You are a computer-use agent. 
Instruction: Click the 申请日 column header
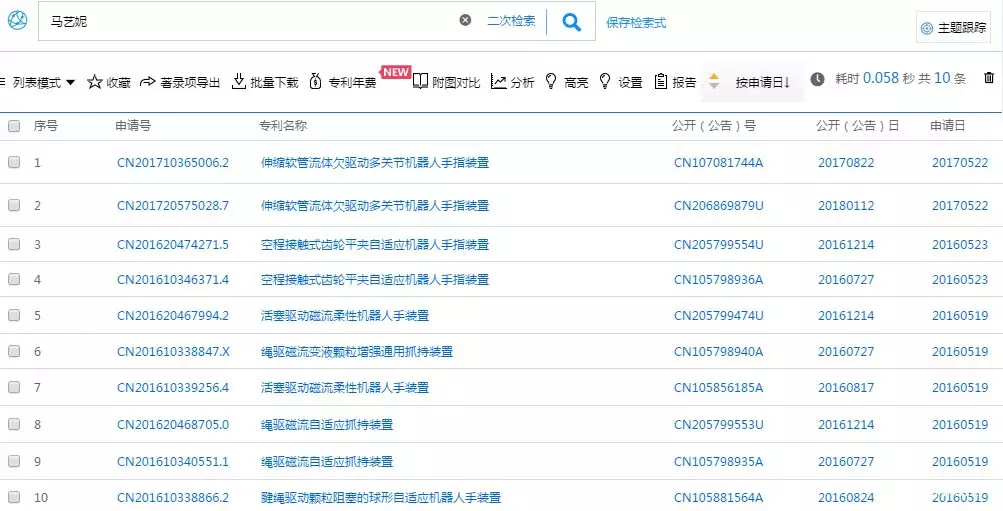(947, 125)
